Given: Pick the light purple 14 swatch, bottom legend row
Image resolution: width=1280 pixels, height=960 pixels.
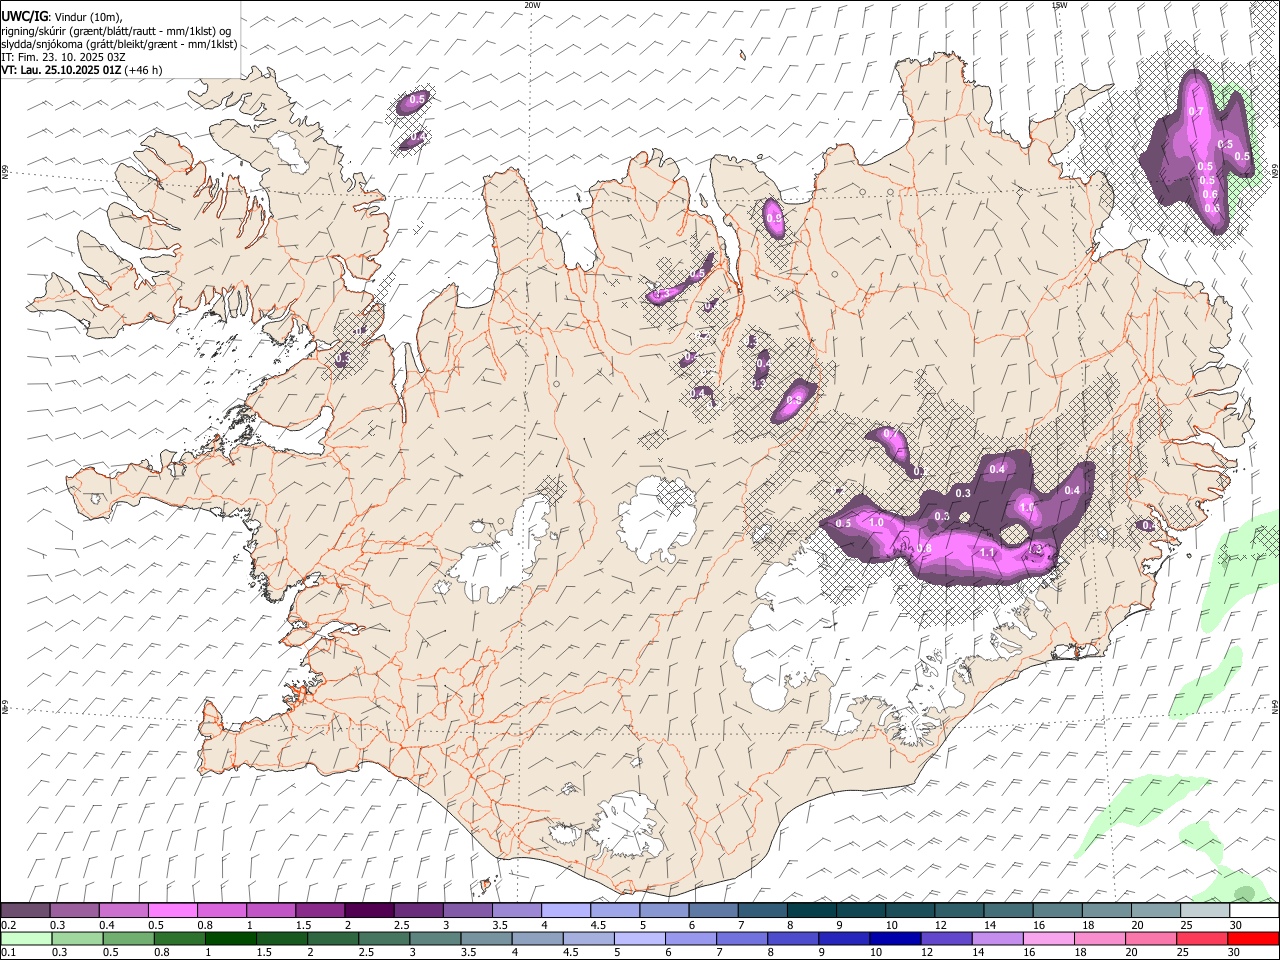Looking at the screenshot, I should click(998, 939).
